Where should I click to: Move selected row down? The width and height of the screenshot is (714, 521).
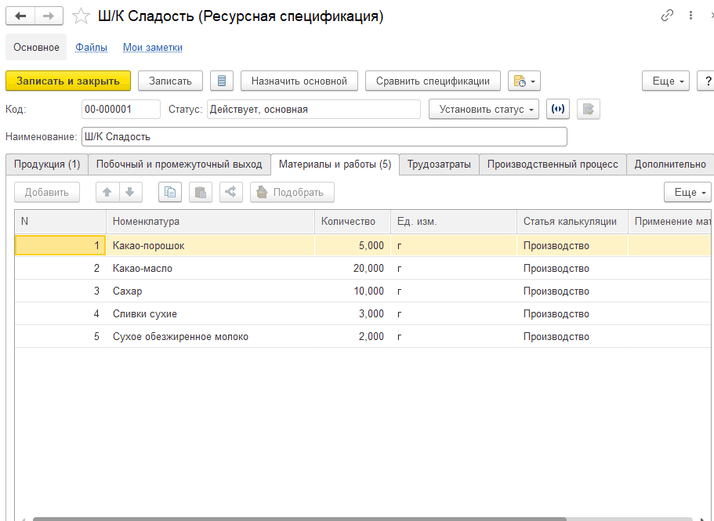click(129, 192)
